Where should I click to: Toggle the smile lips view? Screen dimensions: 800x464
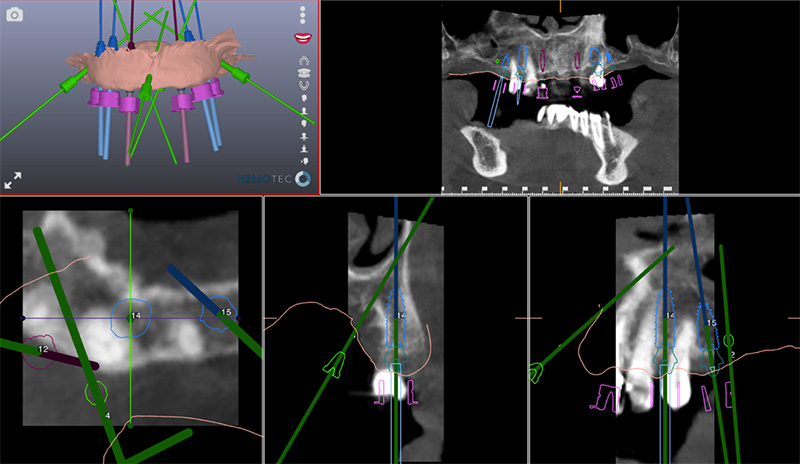pos(302,38)
